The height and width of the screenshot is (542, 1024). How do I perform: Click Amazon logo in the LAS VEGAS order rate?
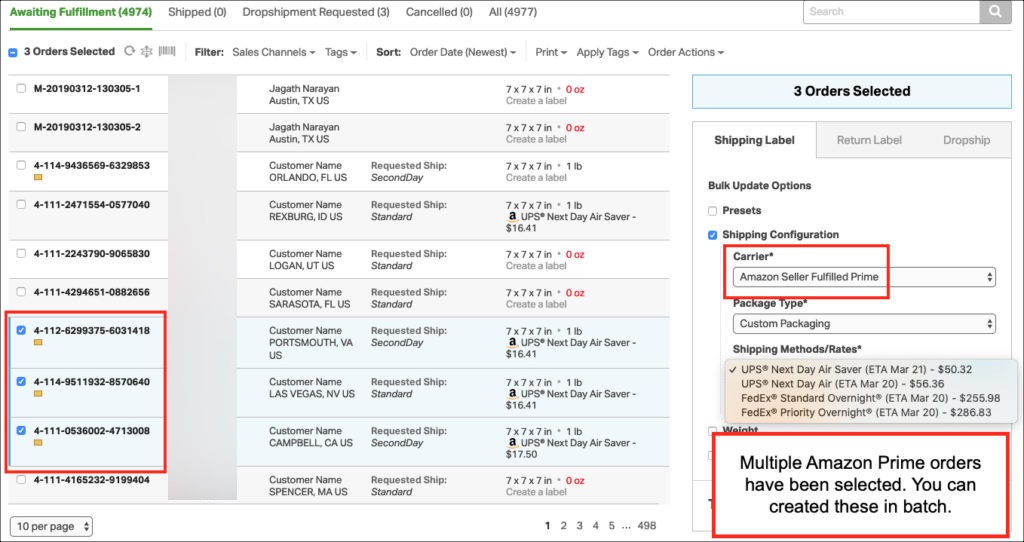point(513,394)
